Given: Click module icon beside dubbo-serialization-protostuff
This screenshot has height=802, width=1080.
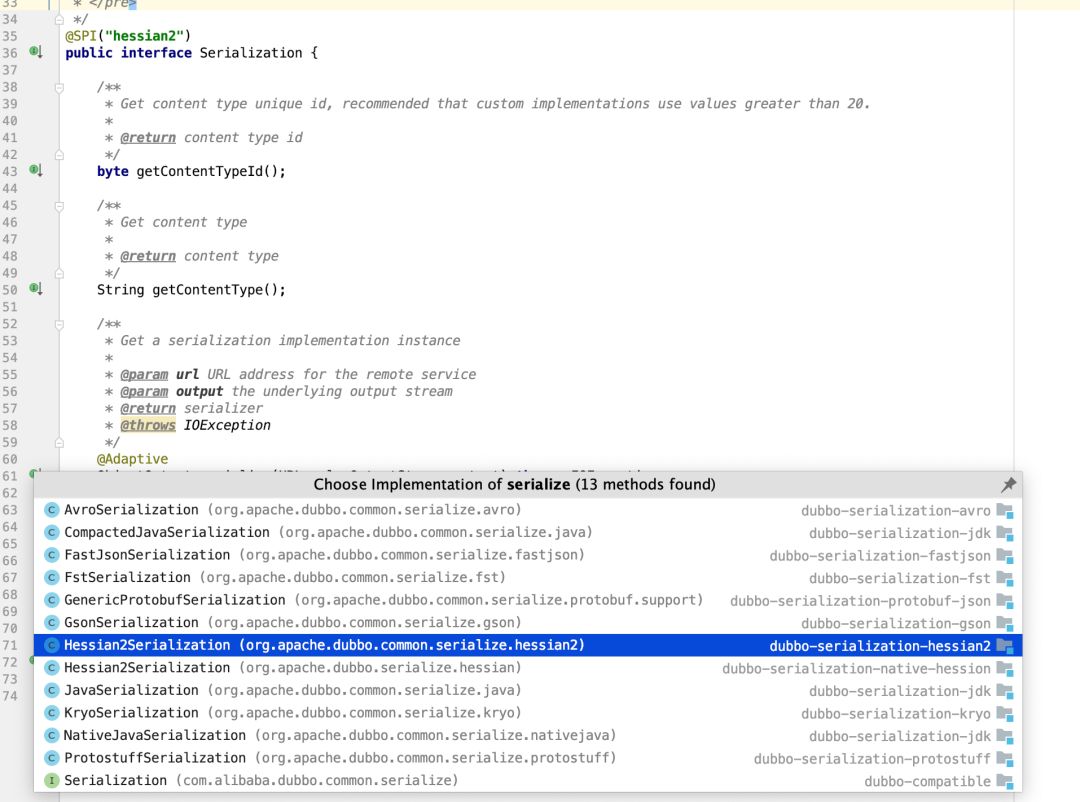Looking at the screenshot, I should (x=1005, y=759).
